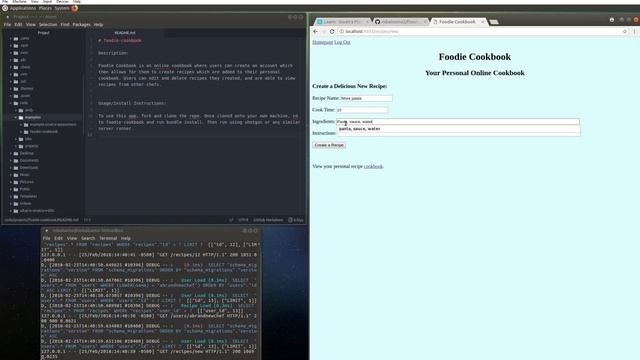Click the GitHub favicon on the second tab
This screenshot has width=640, height=360.
point(377,22)
